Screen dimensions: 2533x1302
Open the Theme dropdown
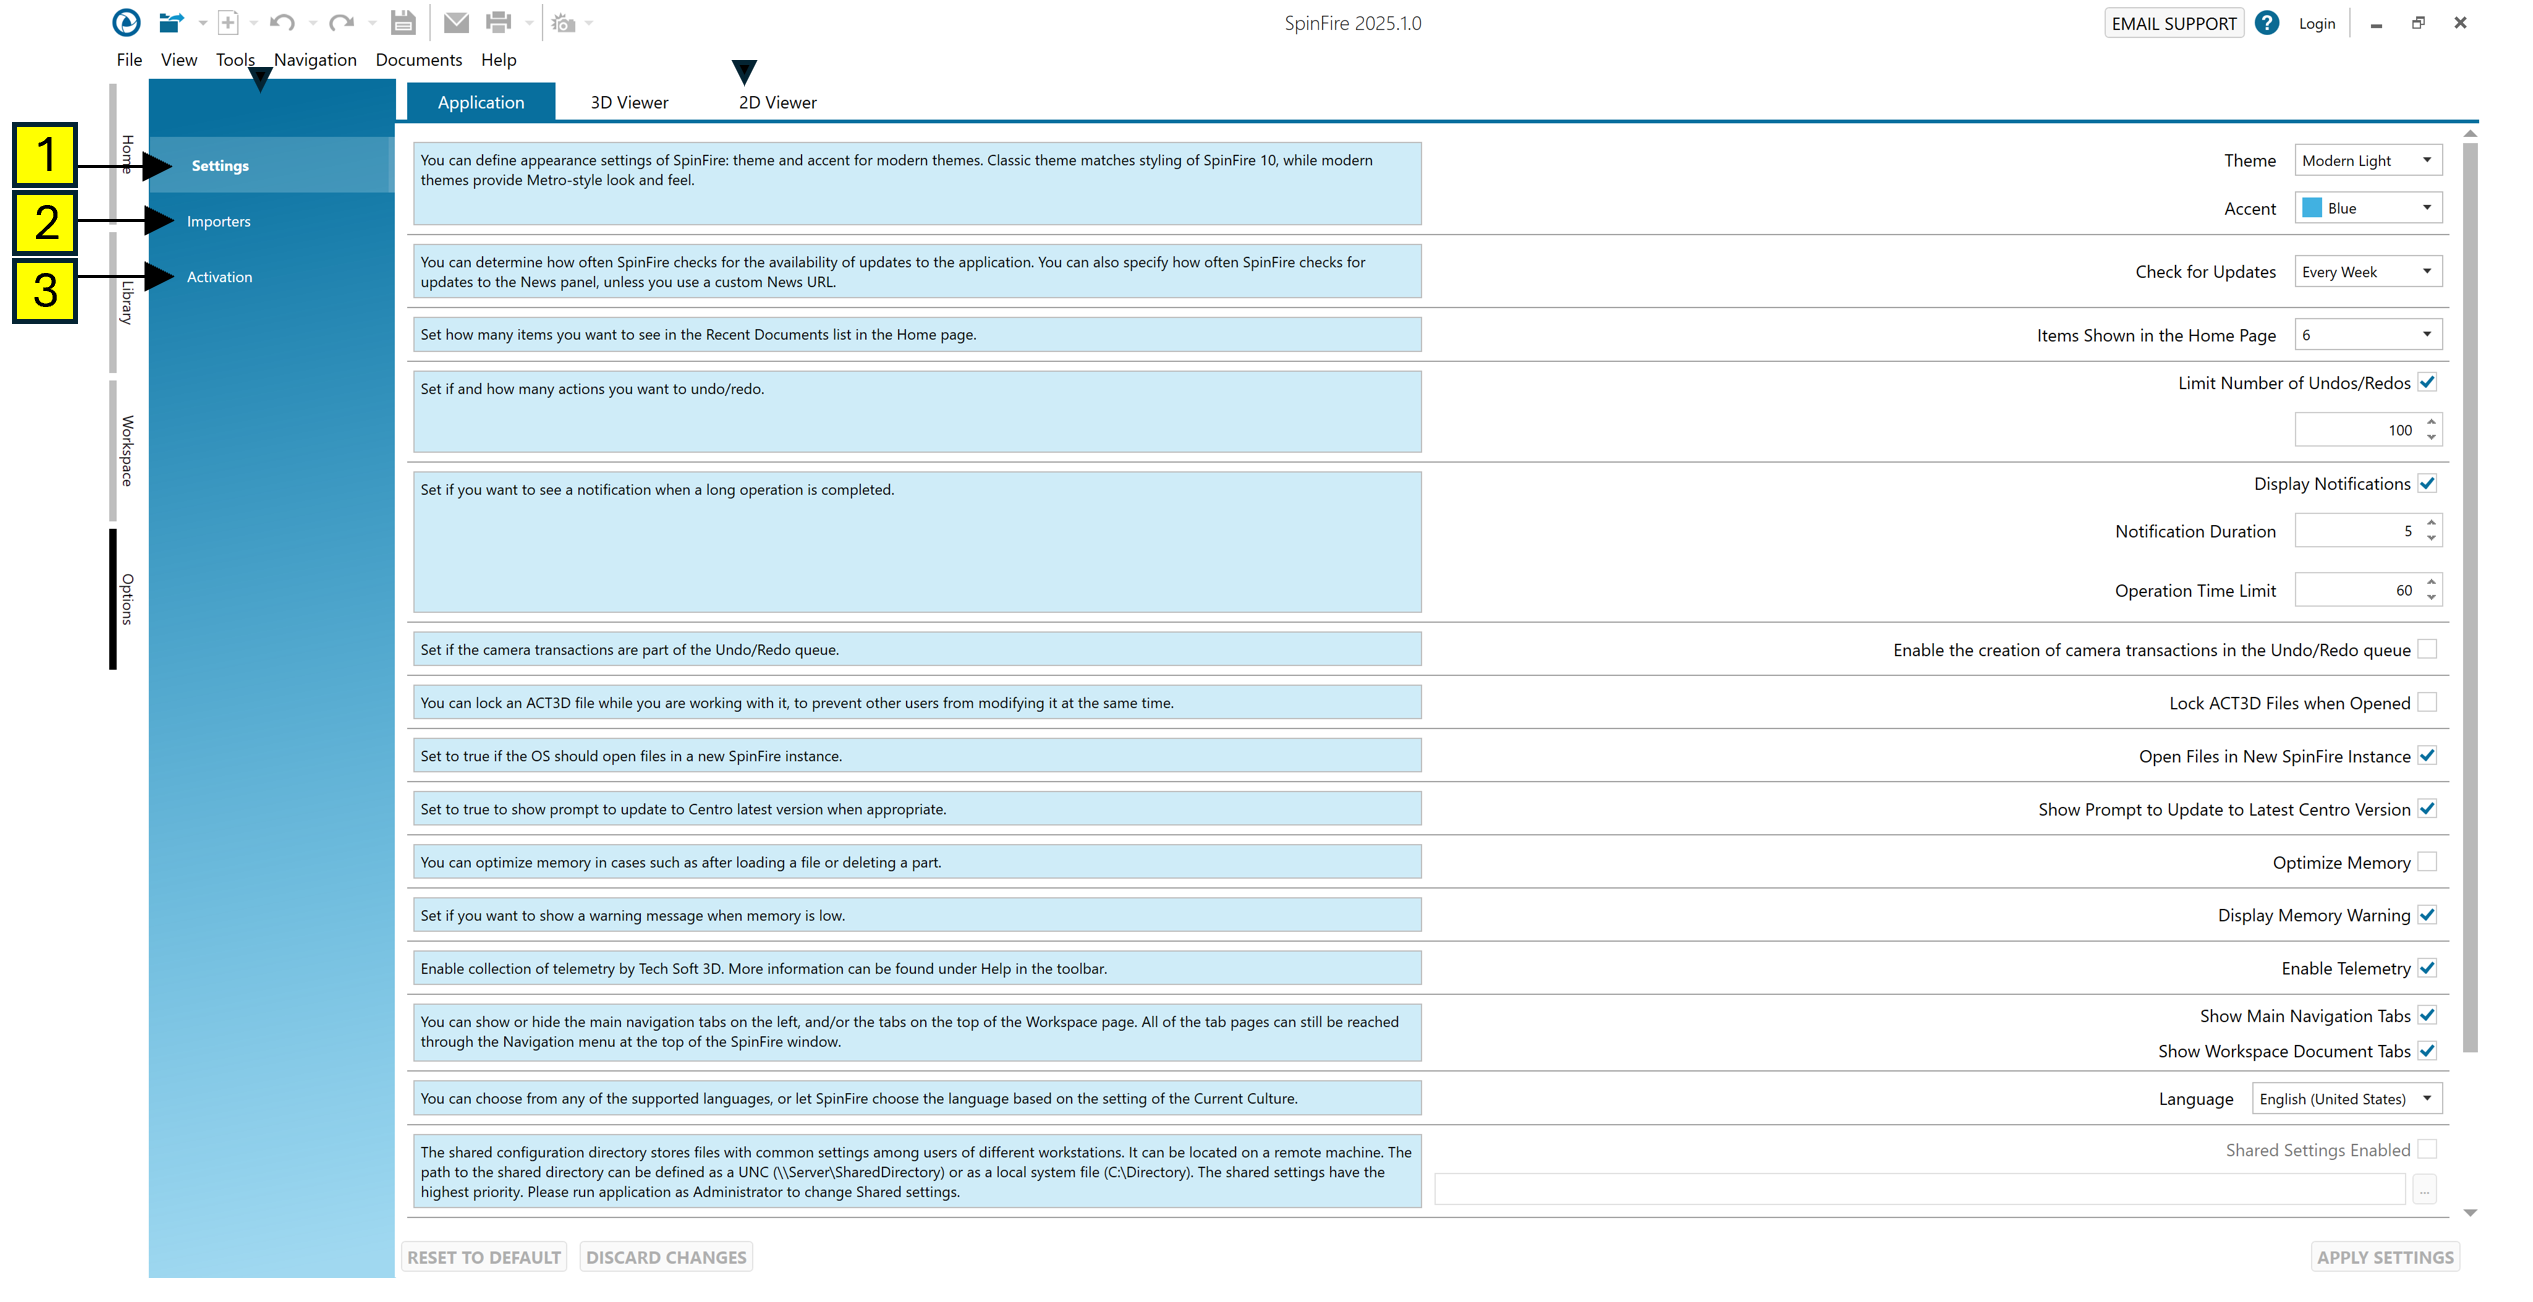pyautogui.click(x=2367, y=160)
